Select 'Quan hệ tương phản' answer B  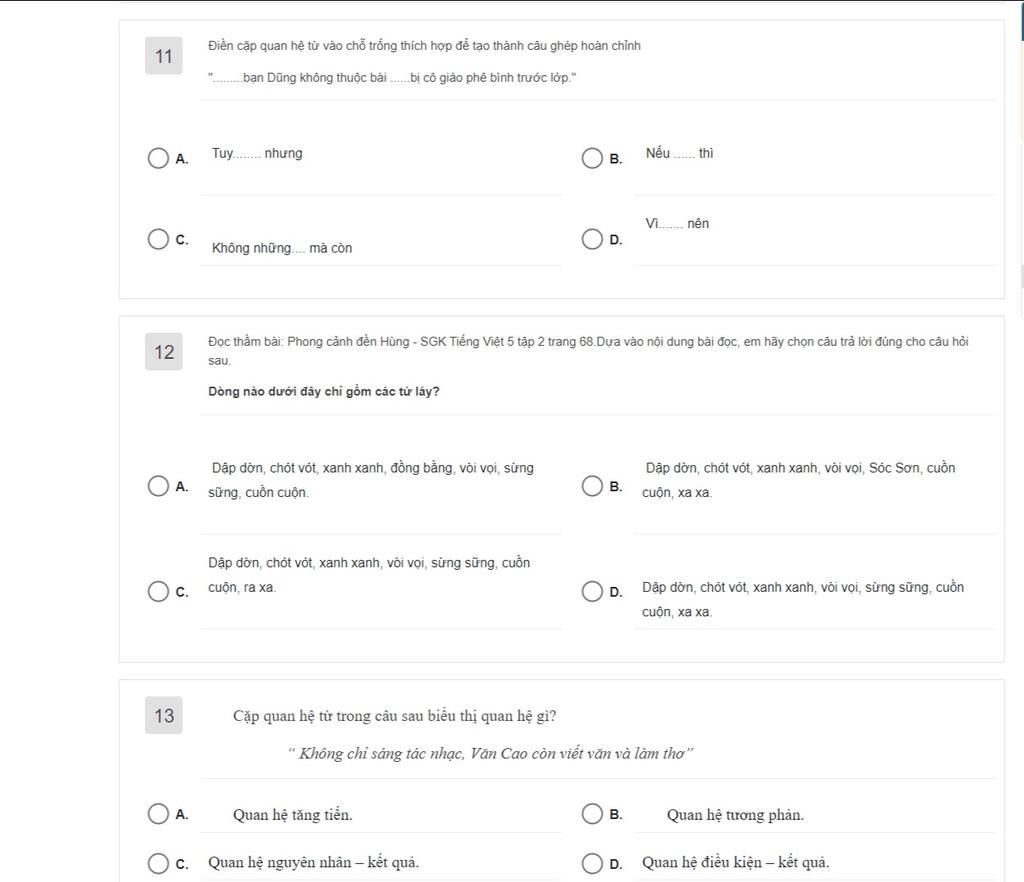click(x=592, y=813)
